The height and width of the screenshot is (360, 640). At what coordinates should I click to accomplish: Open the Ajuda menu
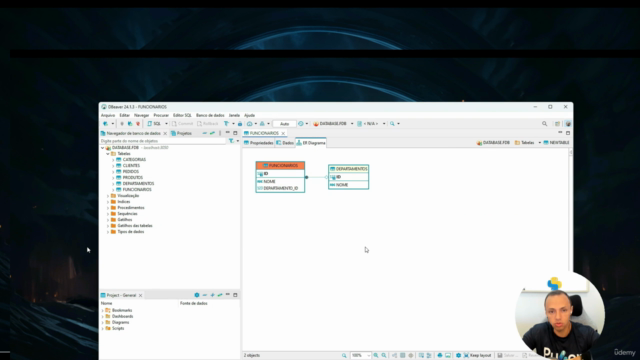[x=249, y=116]
